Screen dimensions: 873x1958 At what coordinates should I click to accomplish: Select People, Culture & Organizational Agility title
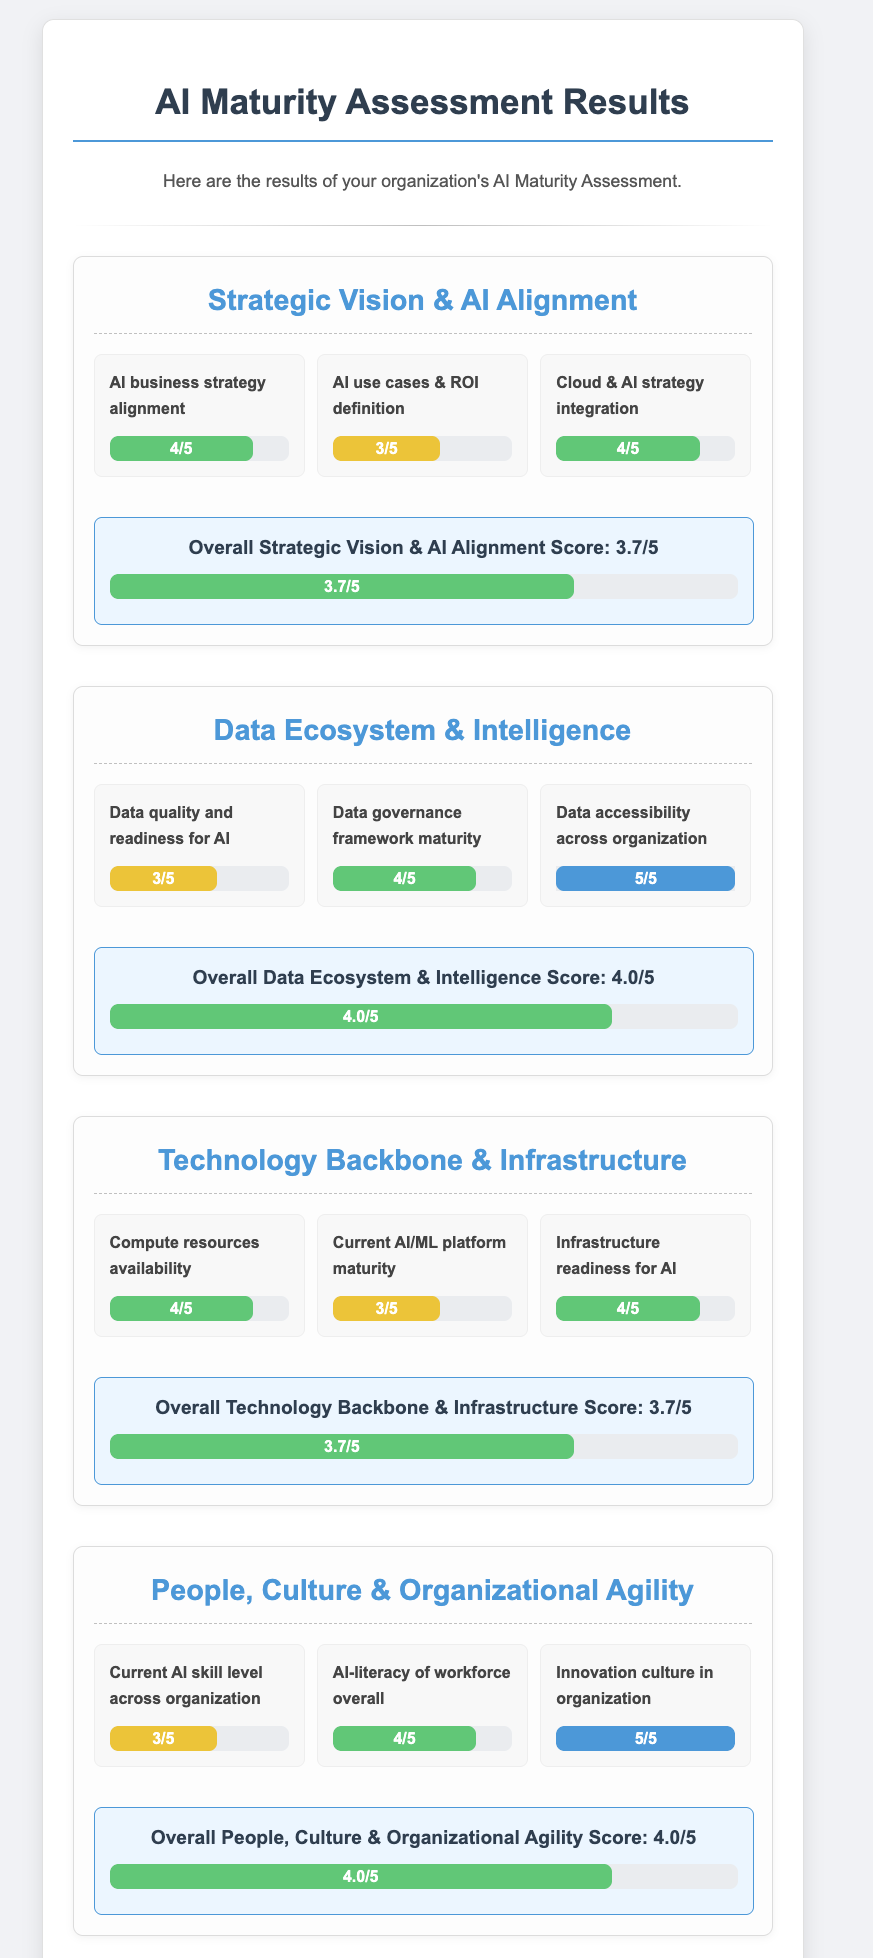point(422,1589)
